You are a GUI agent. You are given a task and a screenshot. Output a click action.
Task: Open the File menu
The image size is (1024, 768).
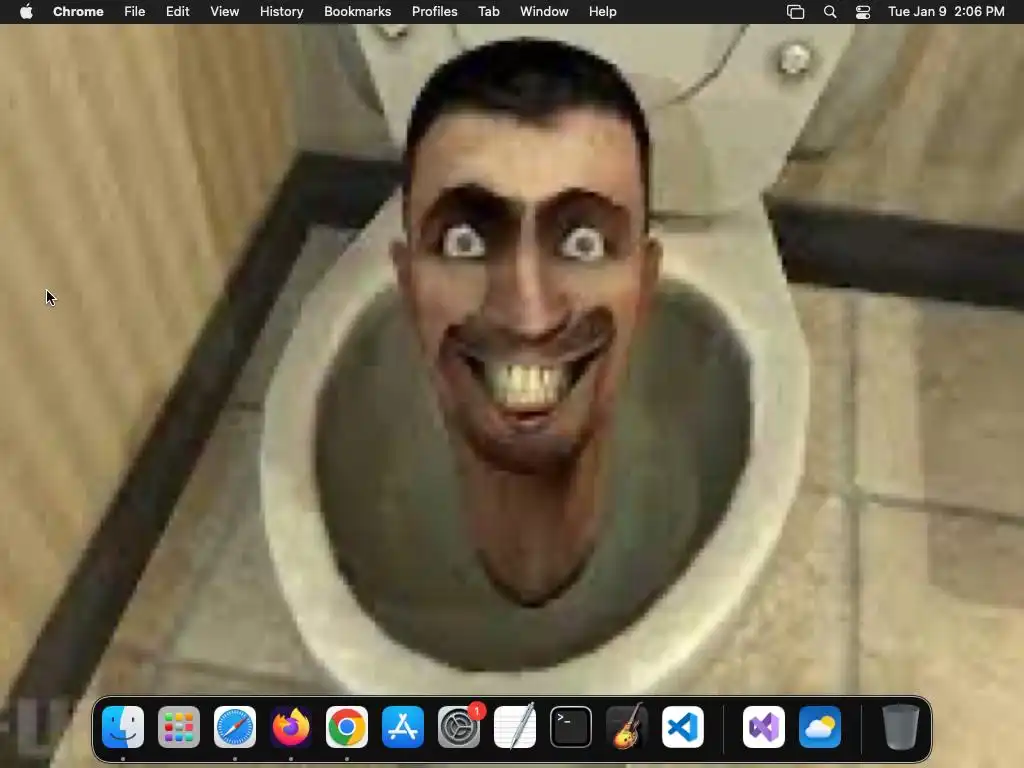click(x=135, y=12)
